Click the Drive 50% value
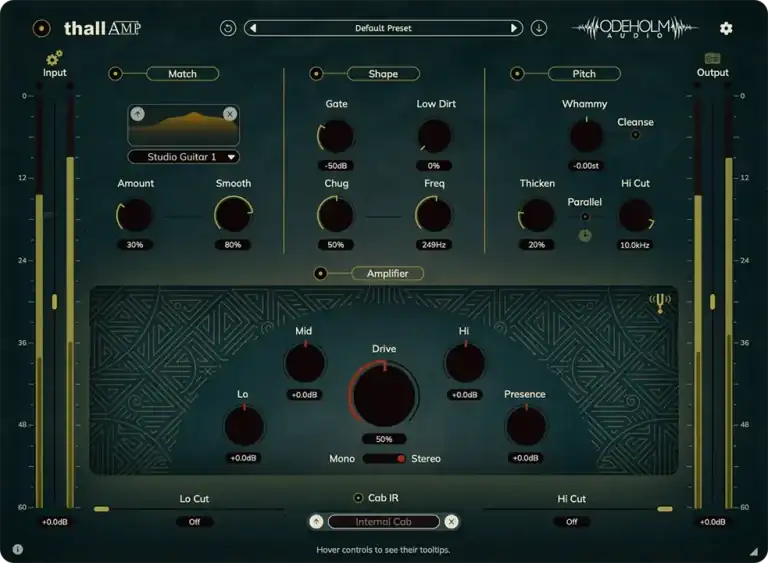 tap(384, 439)
